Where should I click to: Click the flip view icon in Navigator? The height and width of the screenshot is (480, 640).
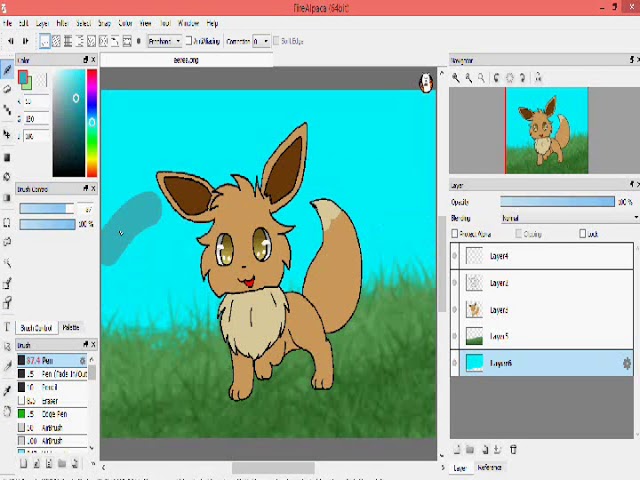(x=538, y=78)
